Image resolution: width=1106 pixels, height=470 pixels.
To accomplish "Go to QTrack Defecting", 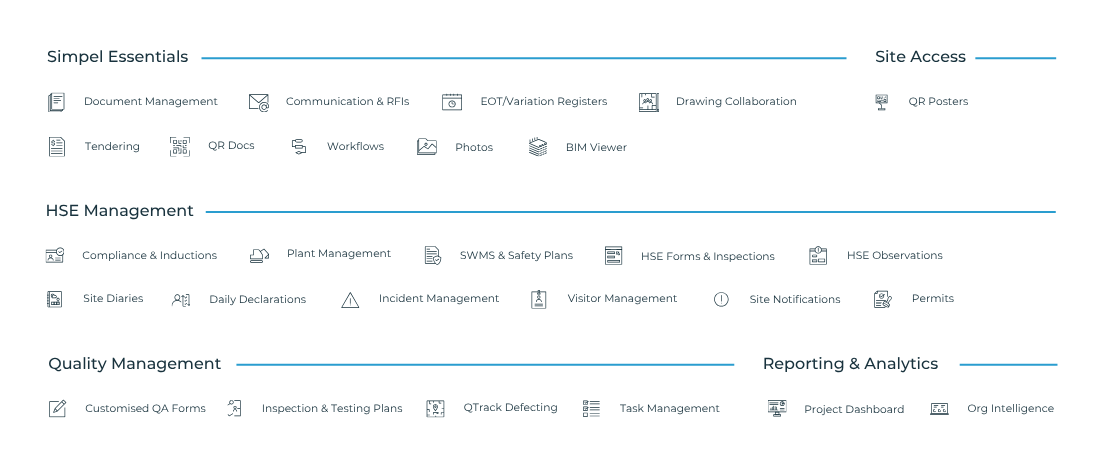I will pyautogui.click(x=510, y=408).
